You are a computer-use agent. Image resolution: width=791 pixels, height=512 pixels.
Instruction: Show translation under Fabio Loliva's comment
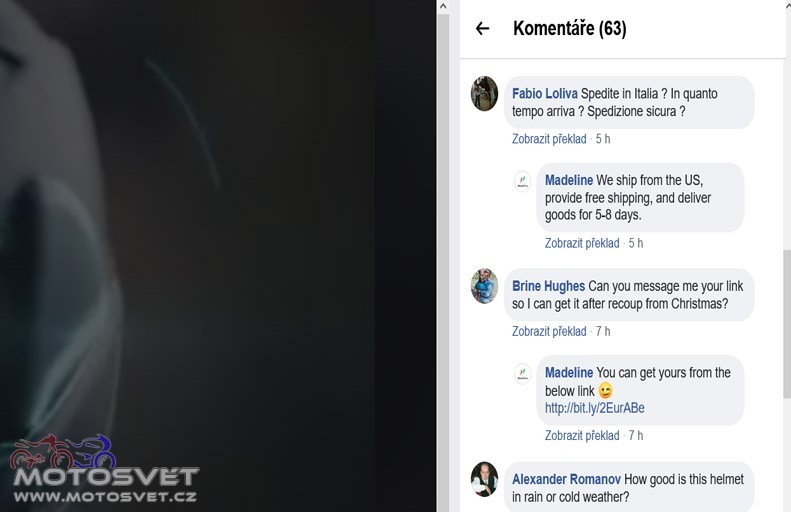click(x=549, y=139)
